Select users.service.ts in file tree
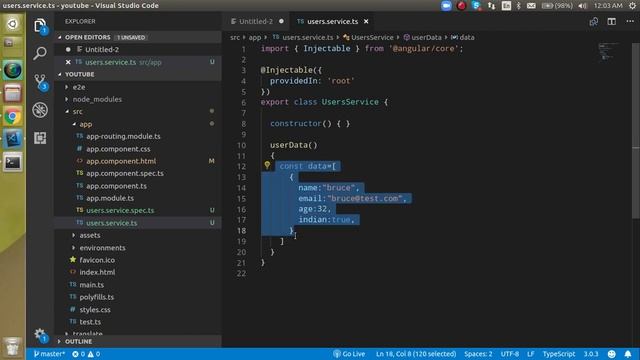640x360 pixels. (138, 223)
